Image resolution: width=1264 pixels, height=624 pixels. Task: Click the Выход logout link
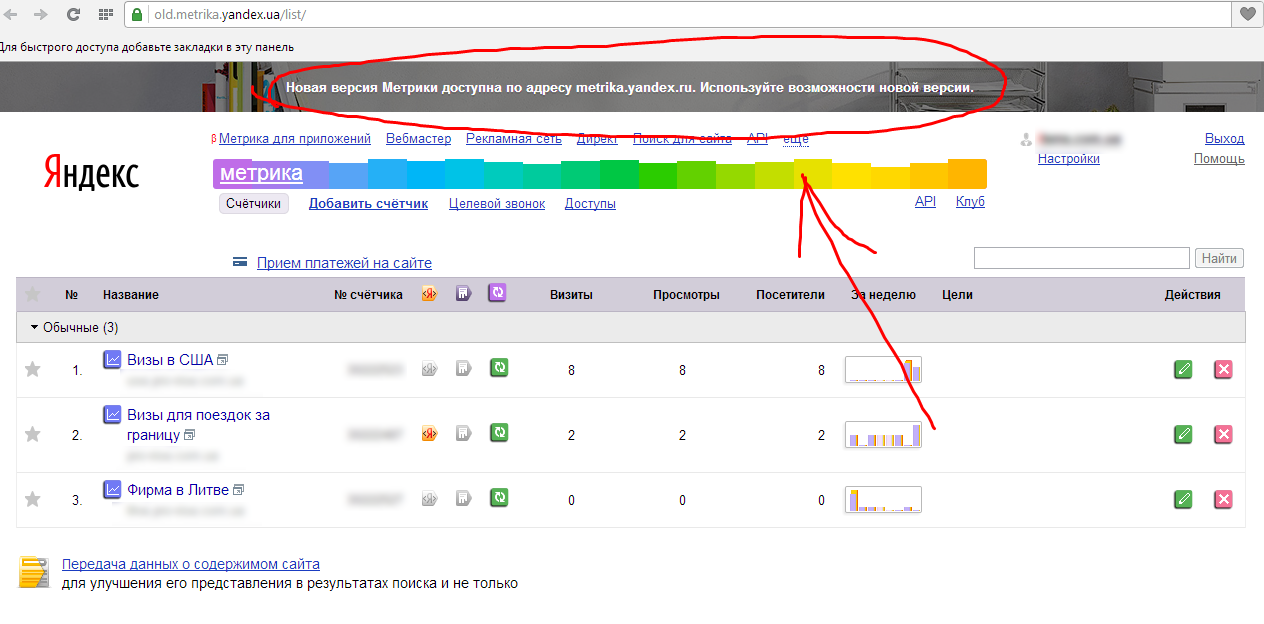(x=1225, y=139)
